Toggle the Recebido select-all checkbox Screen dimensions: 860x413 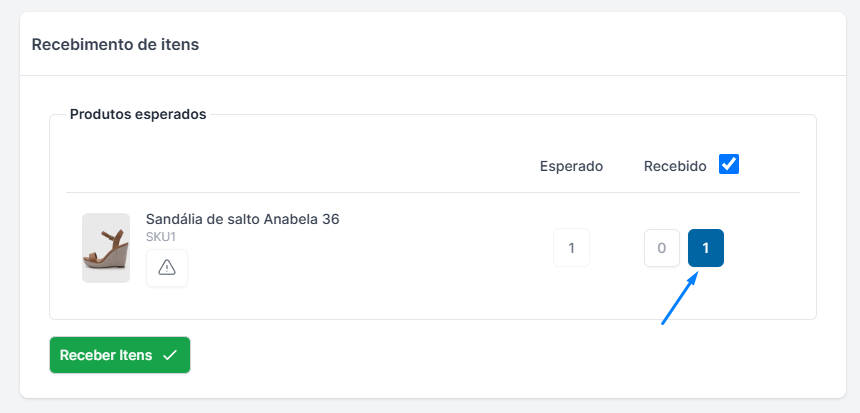point(729,165)
